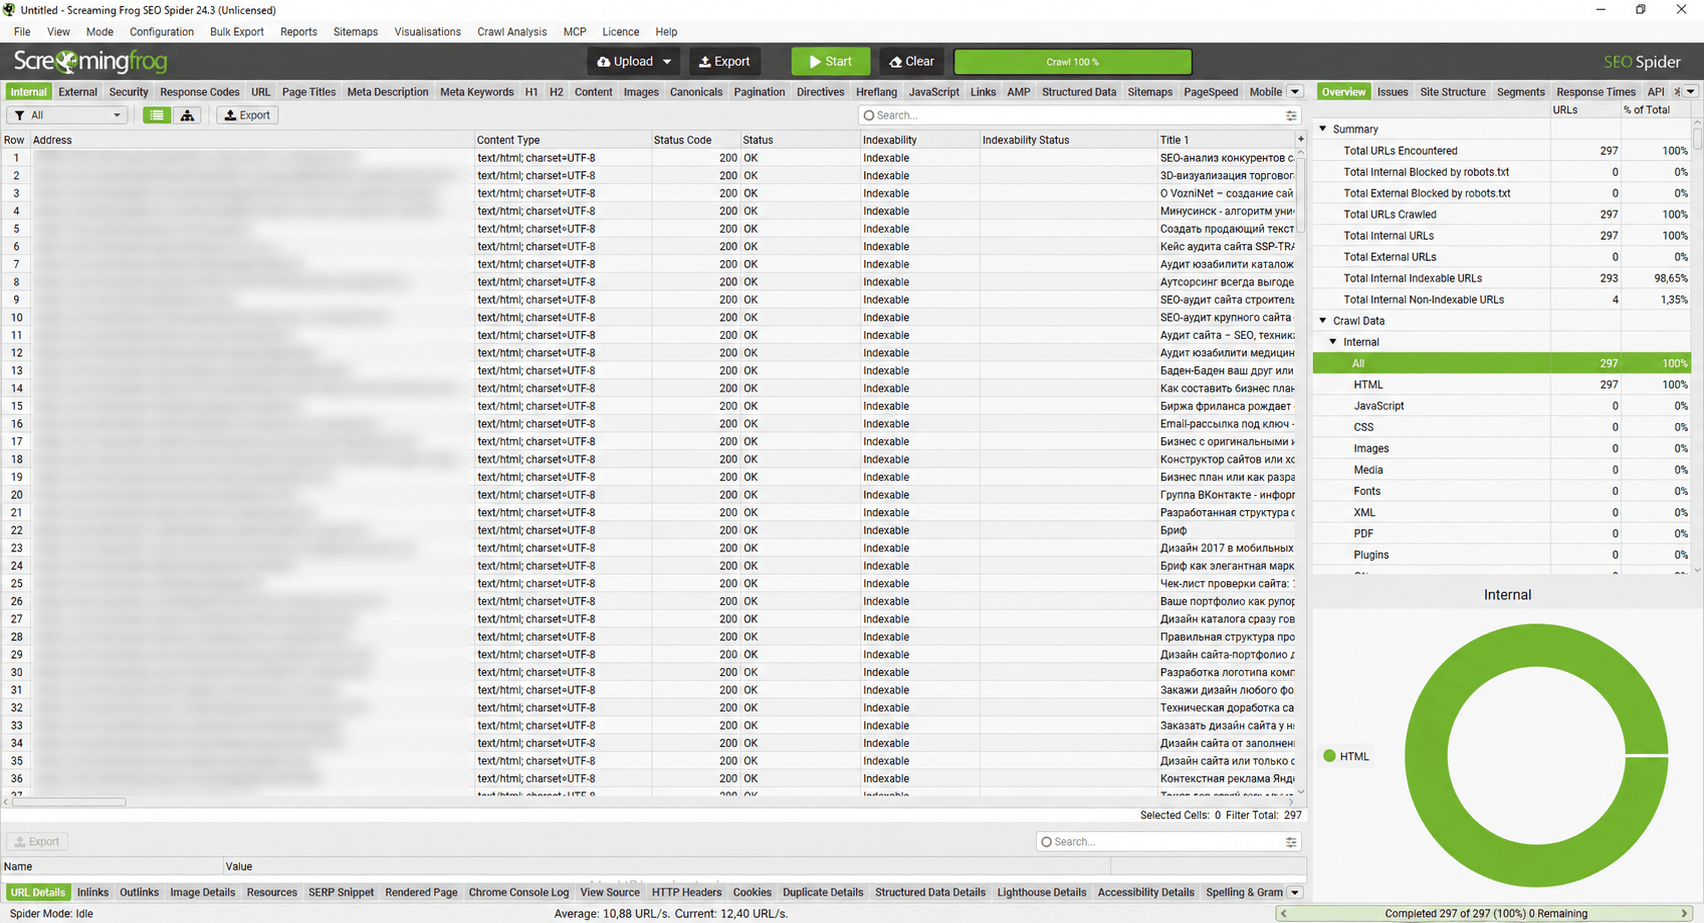This screenshot has height=923, width=1704.
Task: Open the Visualisations menu
Action: click(427, 32)
